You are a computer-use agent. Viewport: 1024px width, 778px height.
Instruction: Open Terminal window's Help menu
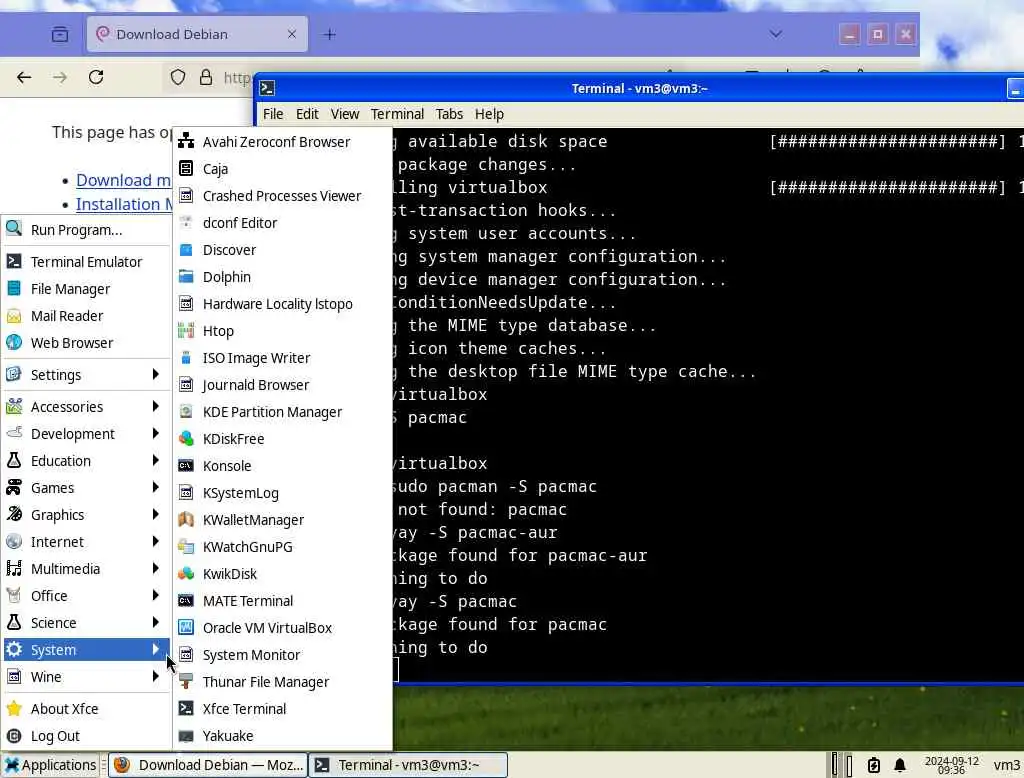tap(489, 114)
